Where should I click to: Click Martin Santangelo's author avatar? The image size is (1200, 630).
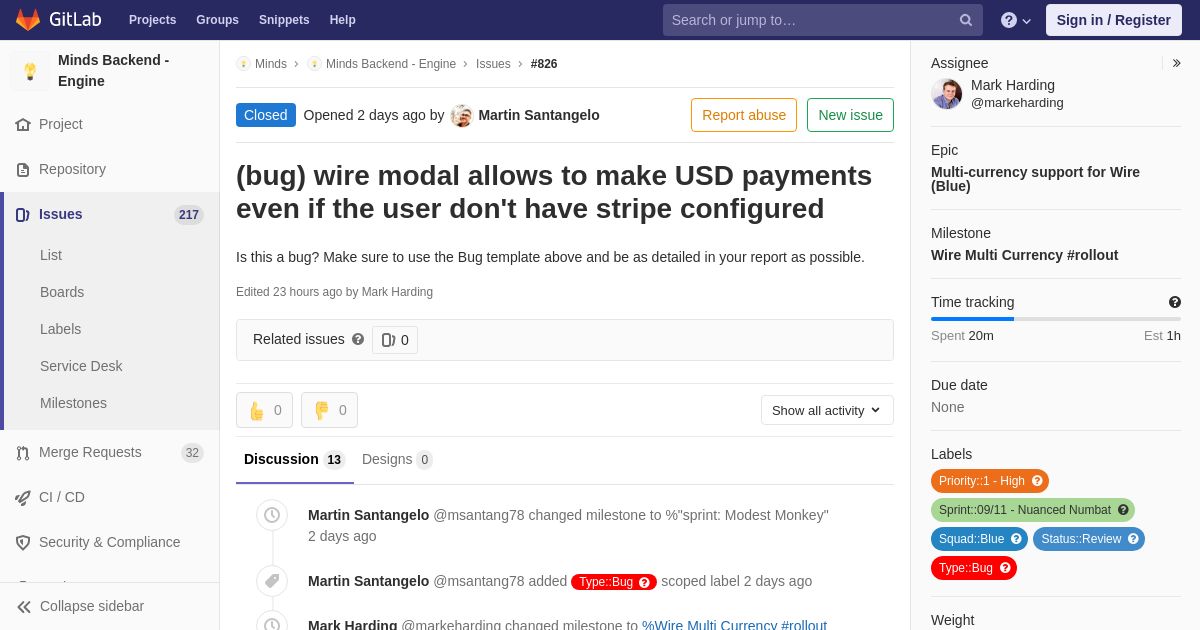click(x=461, y=115)
